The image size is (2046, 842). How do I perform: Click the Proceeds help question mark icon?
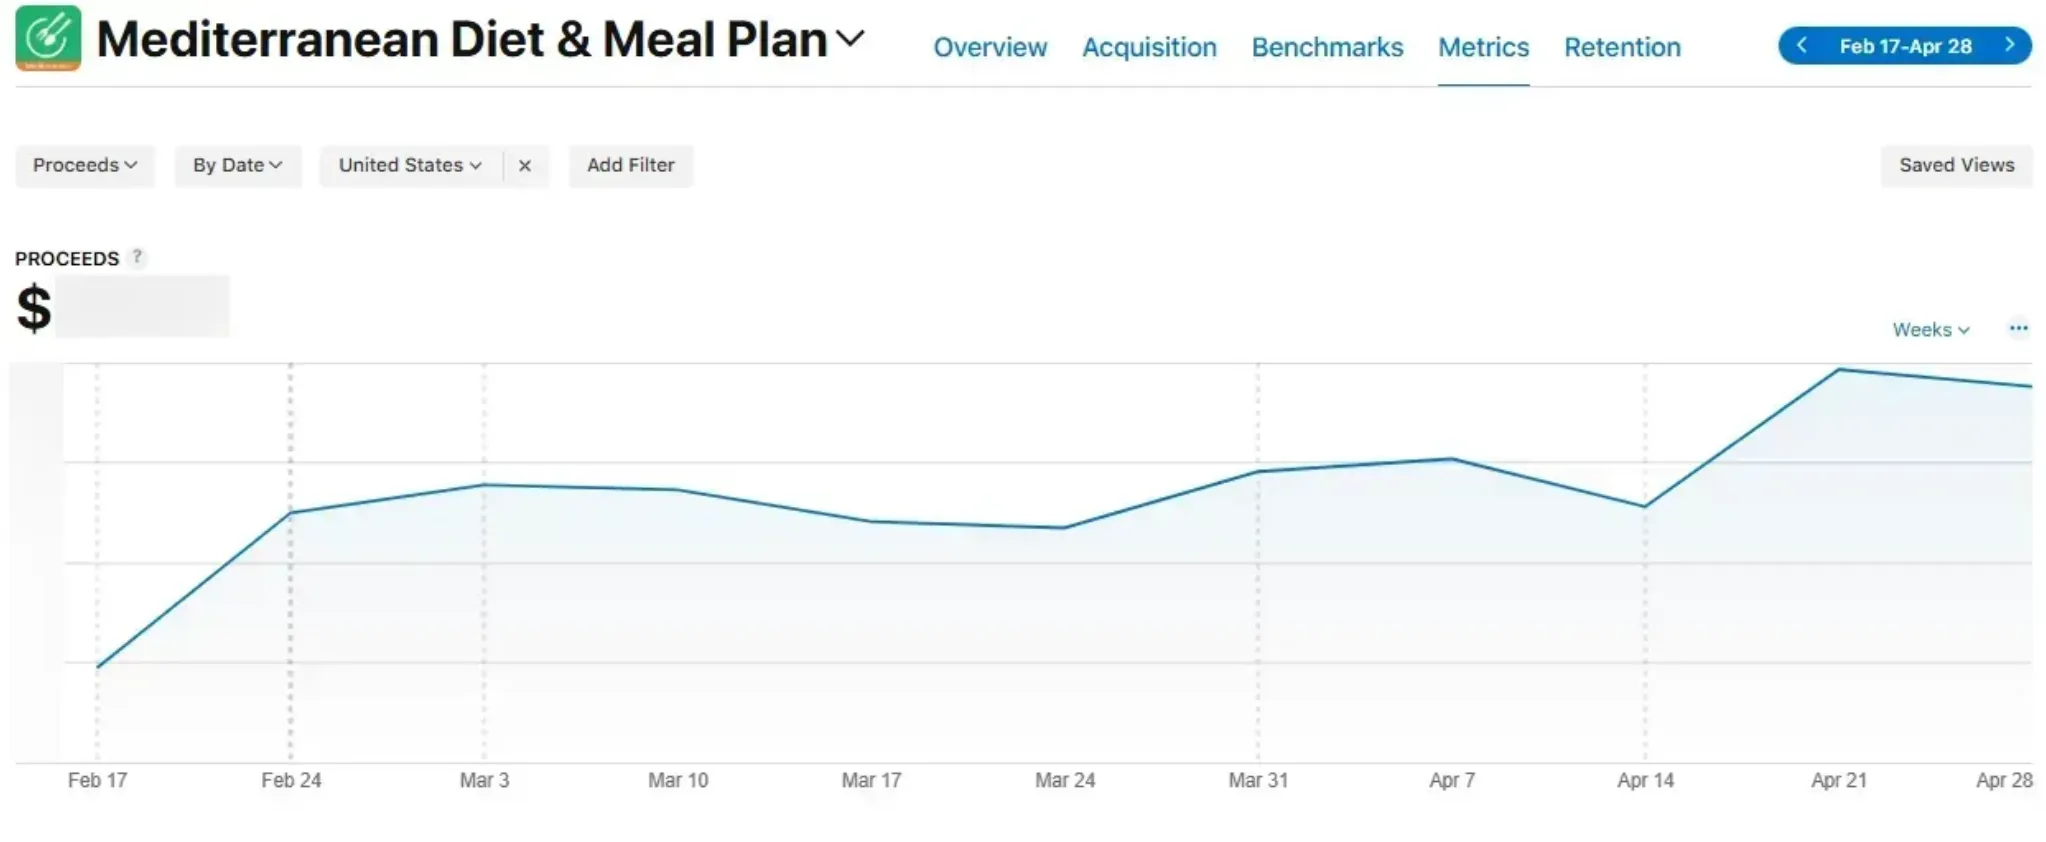point(138,257)
